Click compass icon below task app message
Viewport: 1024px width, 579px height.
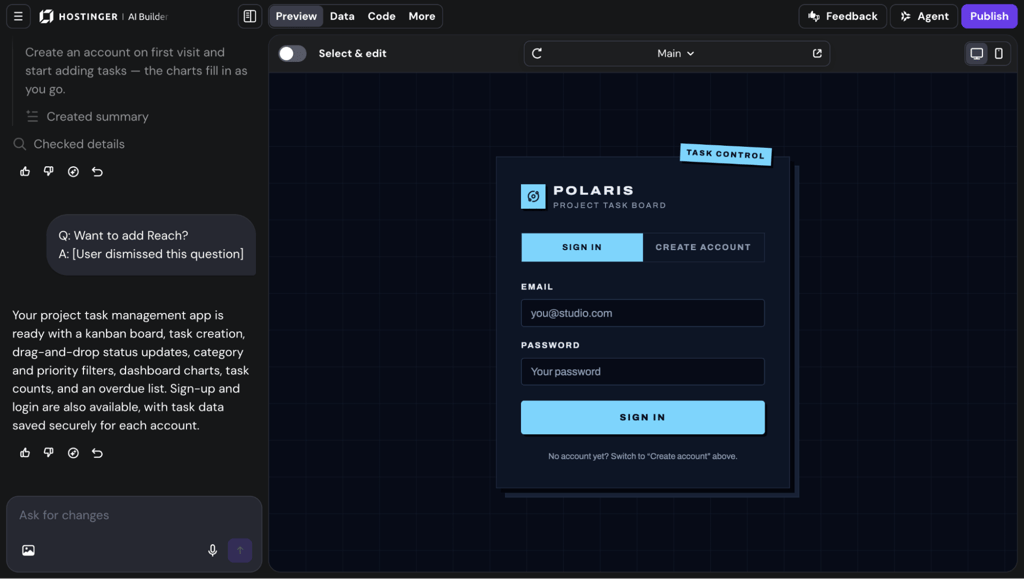pos(73,453)
